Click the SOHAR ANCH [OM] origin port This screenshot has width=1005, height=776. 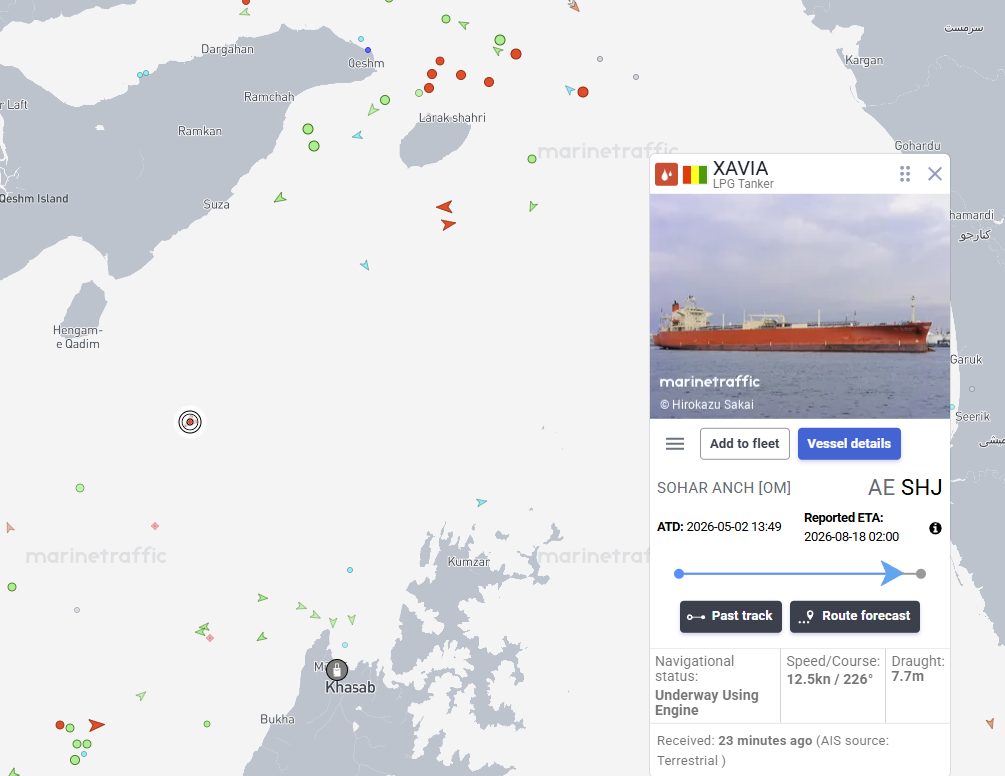(724, 488)
